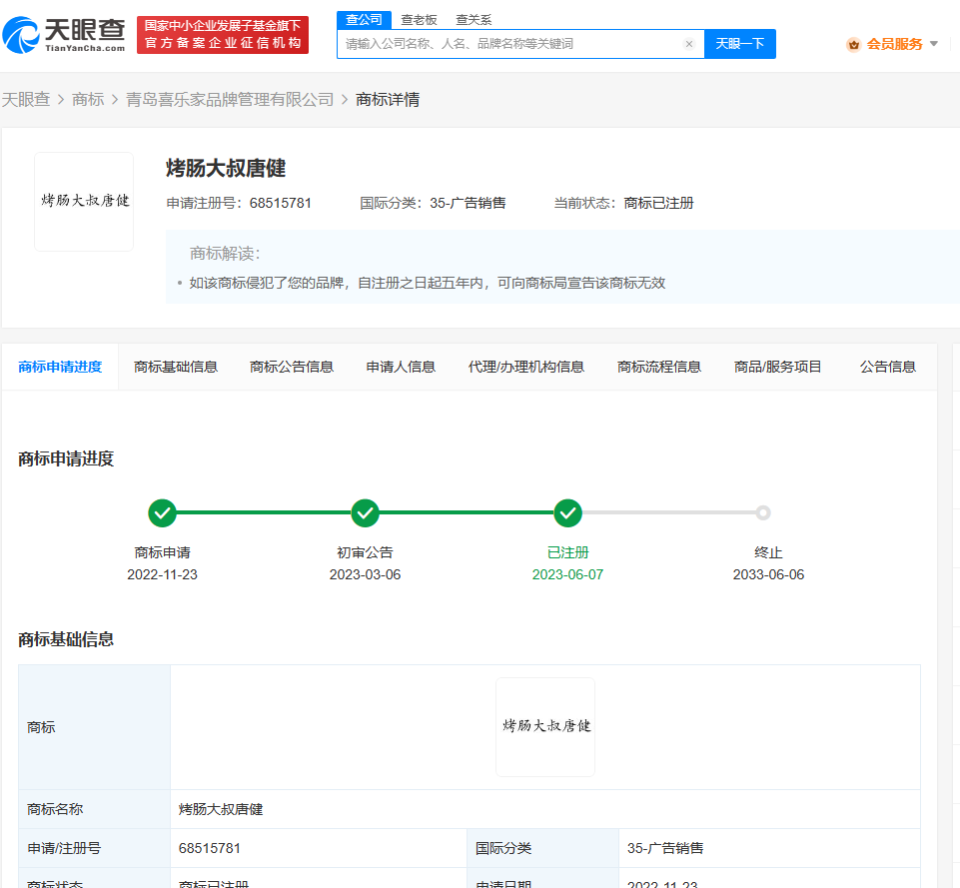Click the 烤肠大叔唐健 trademark thumbnail image
The image size is (960, 888).
click(x=84, y=201)
